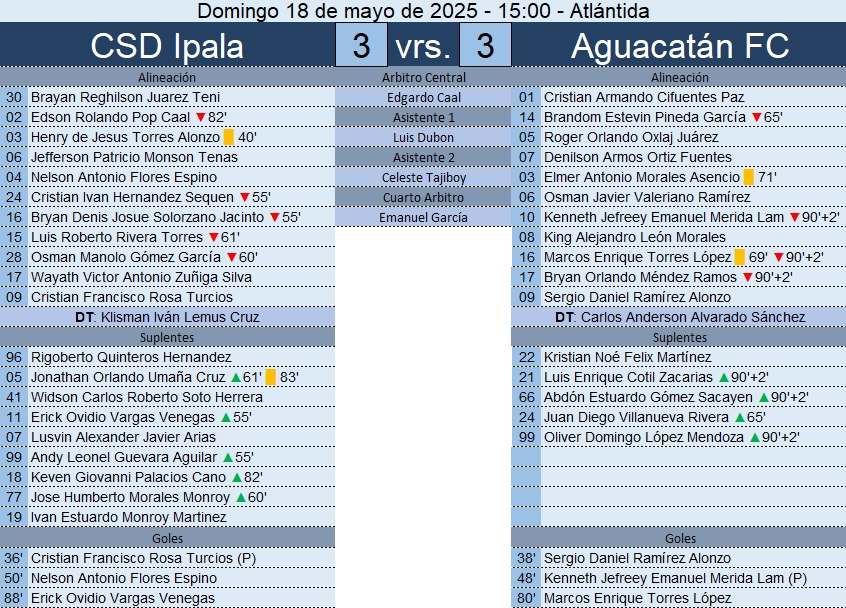Select the Aguacatán FC team name header
This screenshot has height=608, width=846.
[x=679, y=46]
